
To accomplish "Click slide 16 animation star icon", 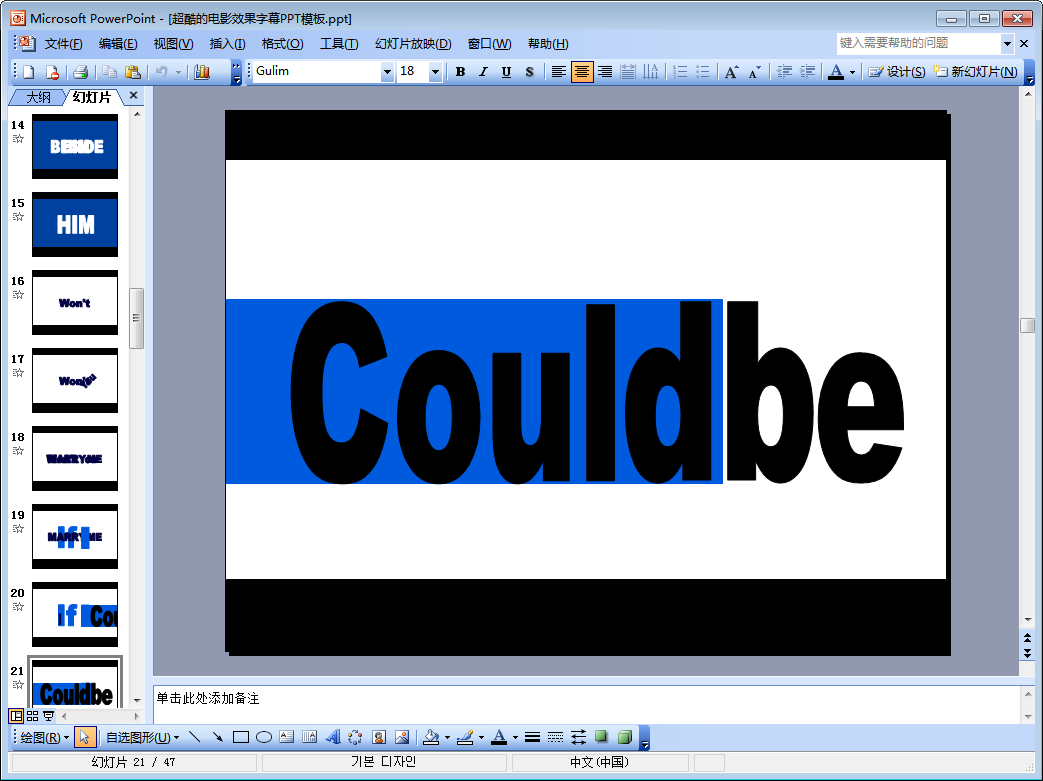I will (18, 295).
